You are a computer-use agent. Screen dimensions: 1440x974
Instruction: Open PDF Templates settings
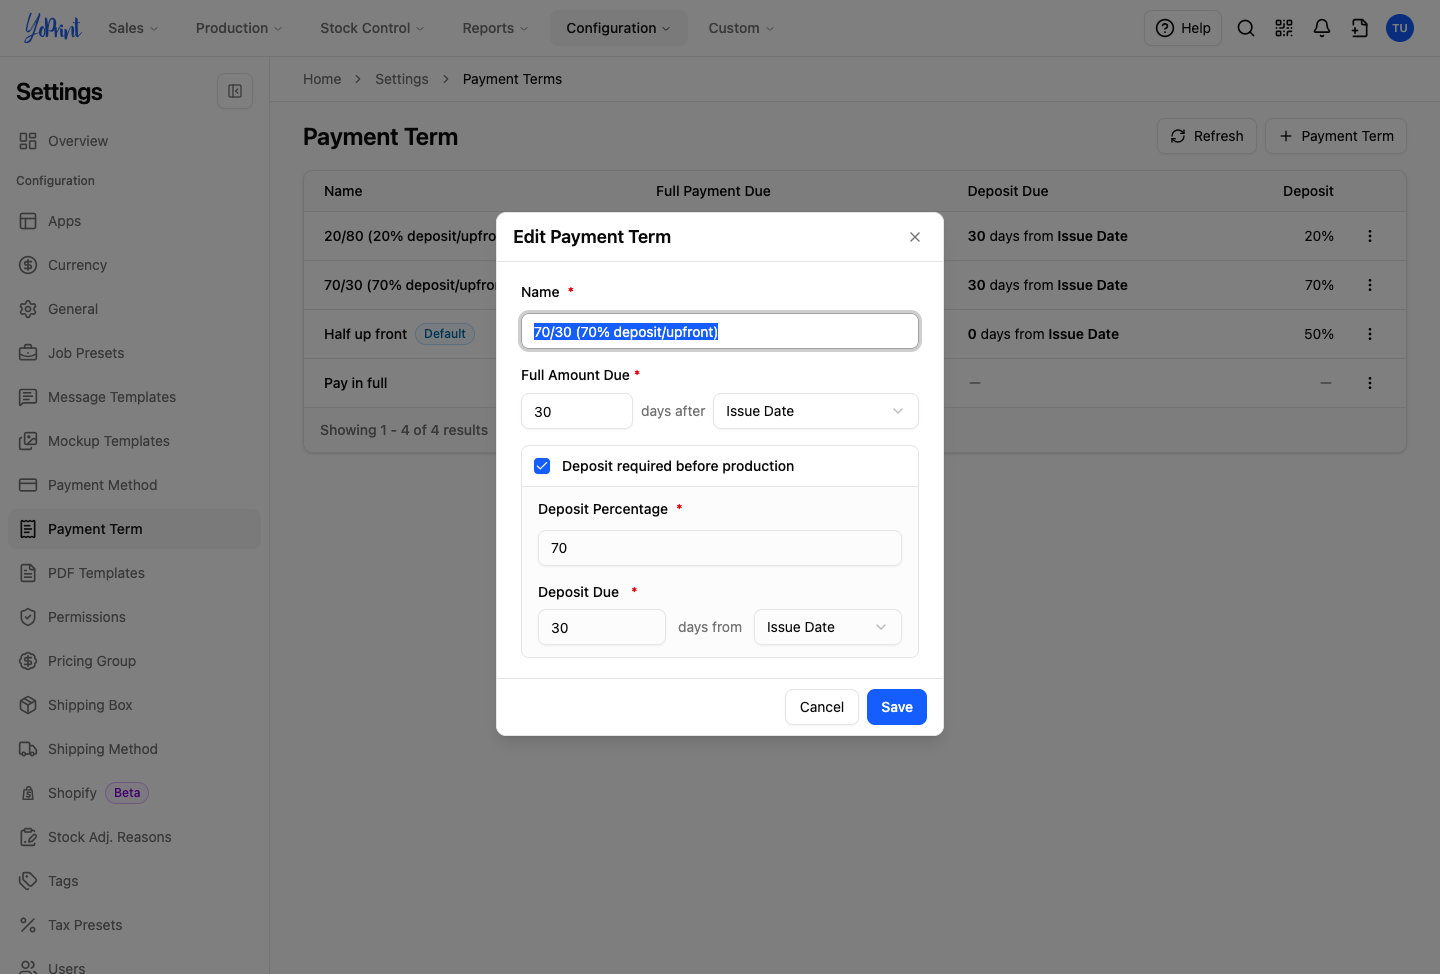tap(134, 573)
